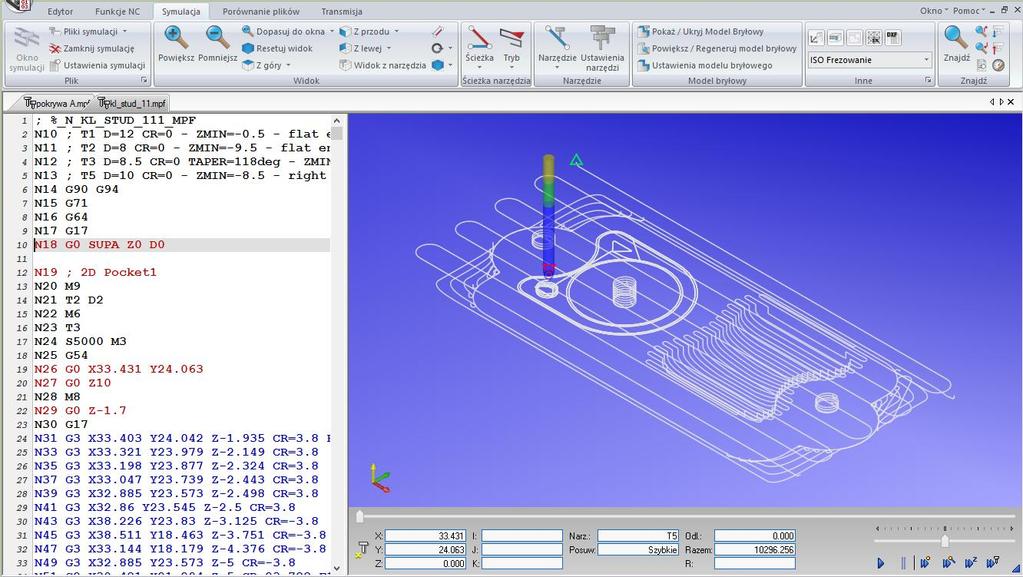Click the Powiększ zoom-in magnifier
This screenshot has width=1023, height=577.
point(175,38)
